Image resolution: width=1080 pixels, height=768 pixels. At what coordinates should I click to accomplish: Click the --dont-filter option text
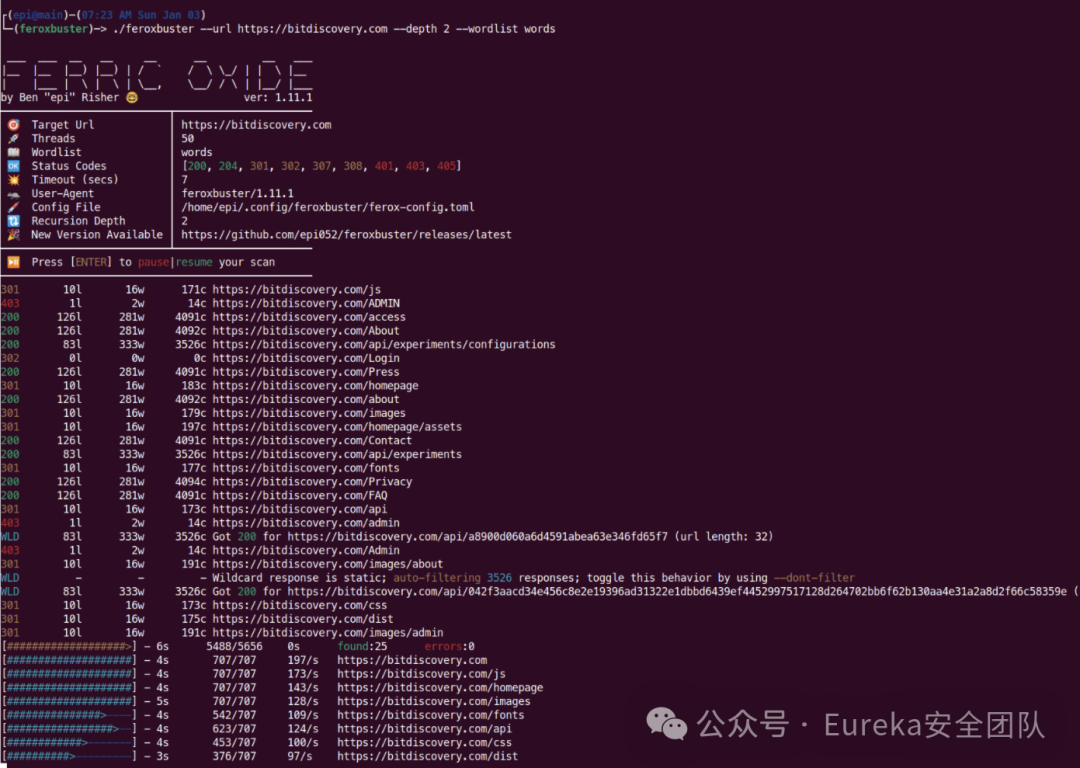click(x=814, y=578)
